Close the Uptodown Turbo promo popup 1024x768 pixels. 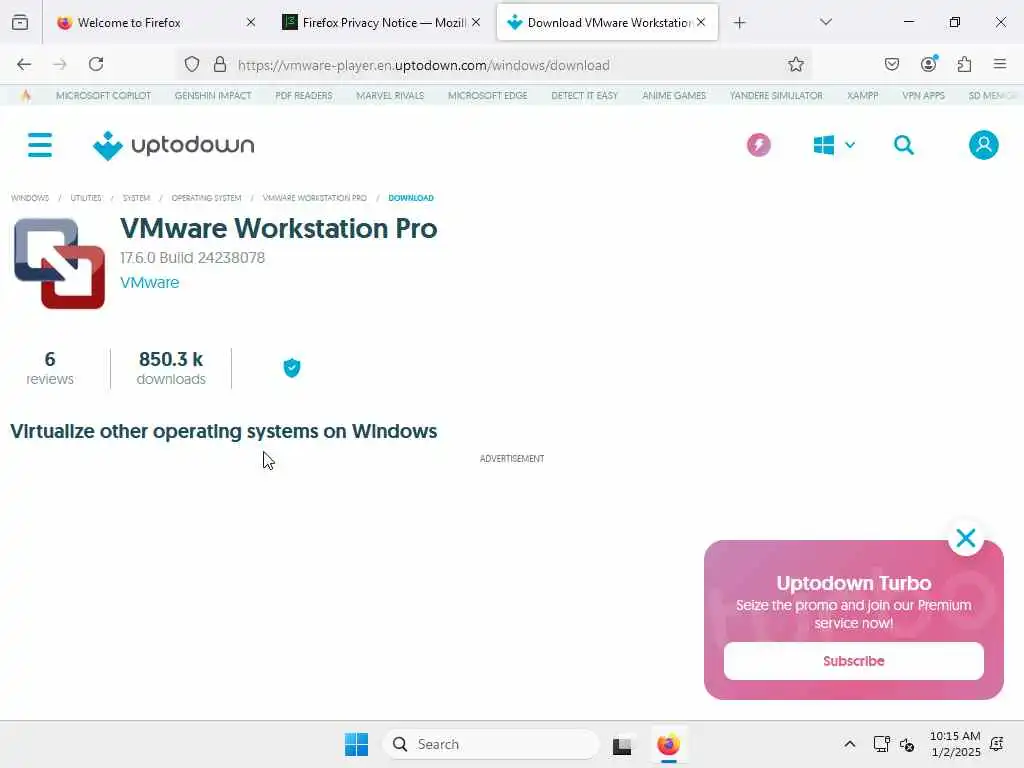coord(966,538)
